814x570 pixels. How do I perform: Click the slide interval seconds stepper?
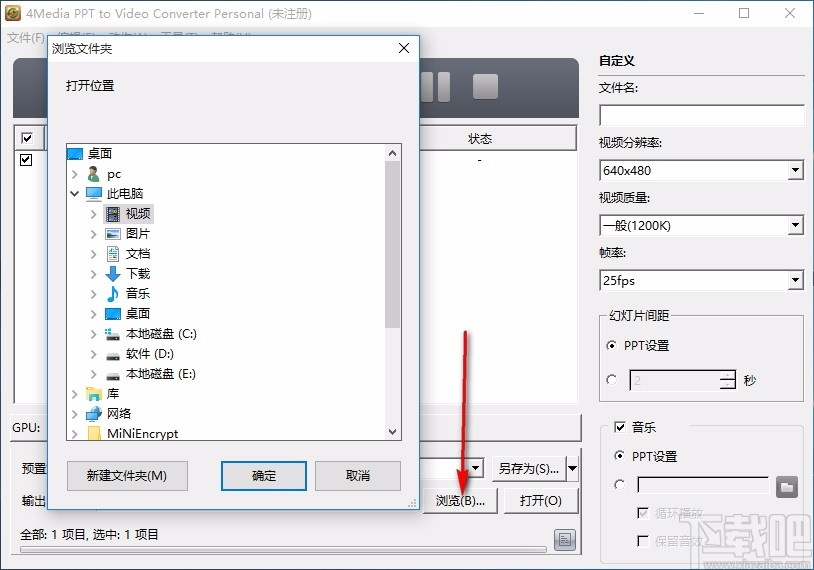pyautogui.click(x=728, y=380)
